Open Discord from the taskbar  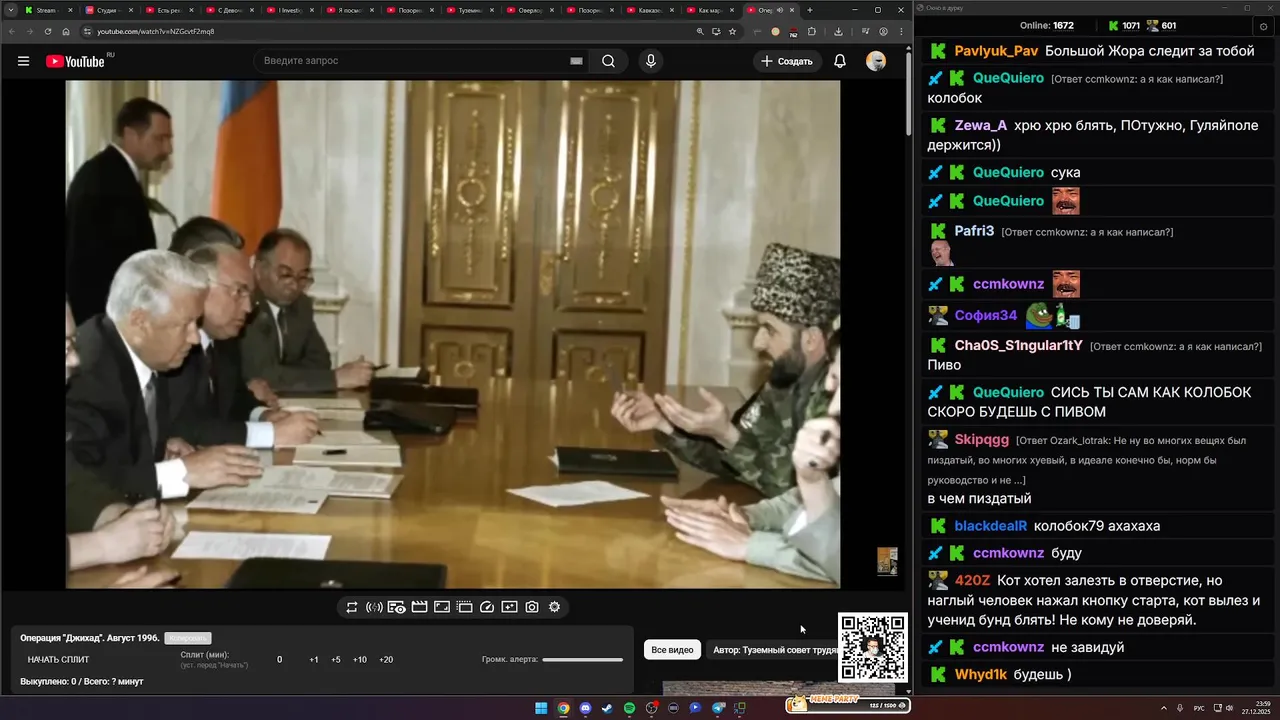tap(585, 708)
